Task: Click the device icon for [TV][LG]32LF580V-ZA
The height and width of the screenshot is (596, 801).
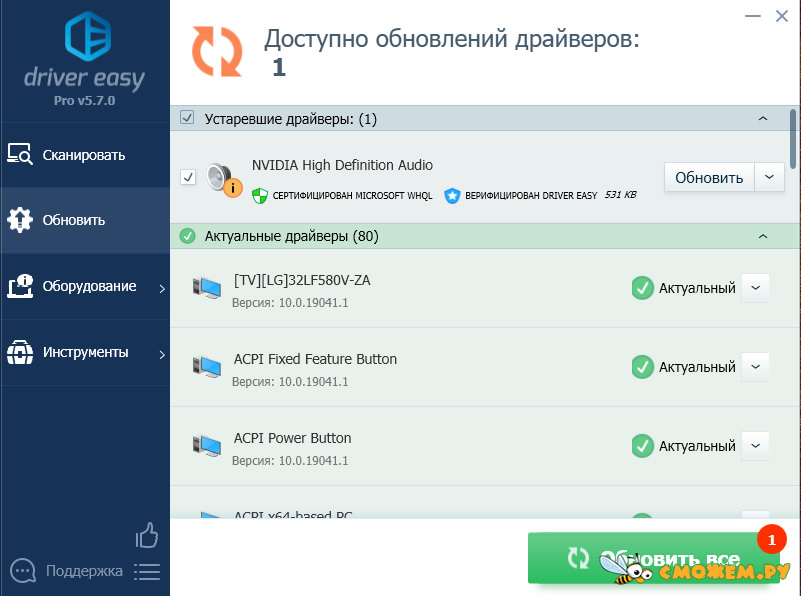Action: pos(207,288)
